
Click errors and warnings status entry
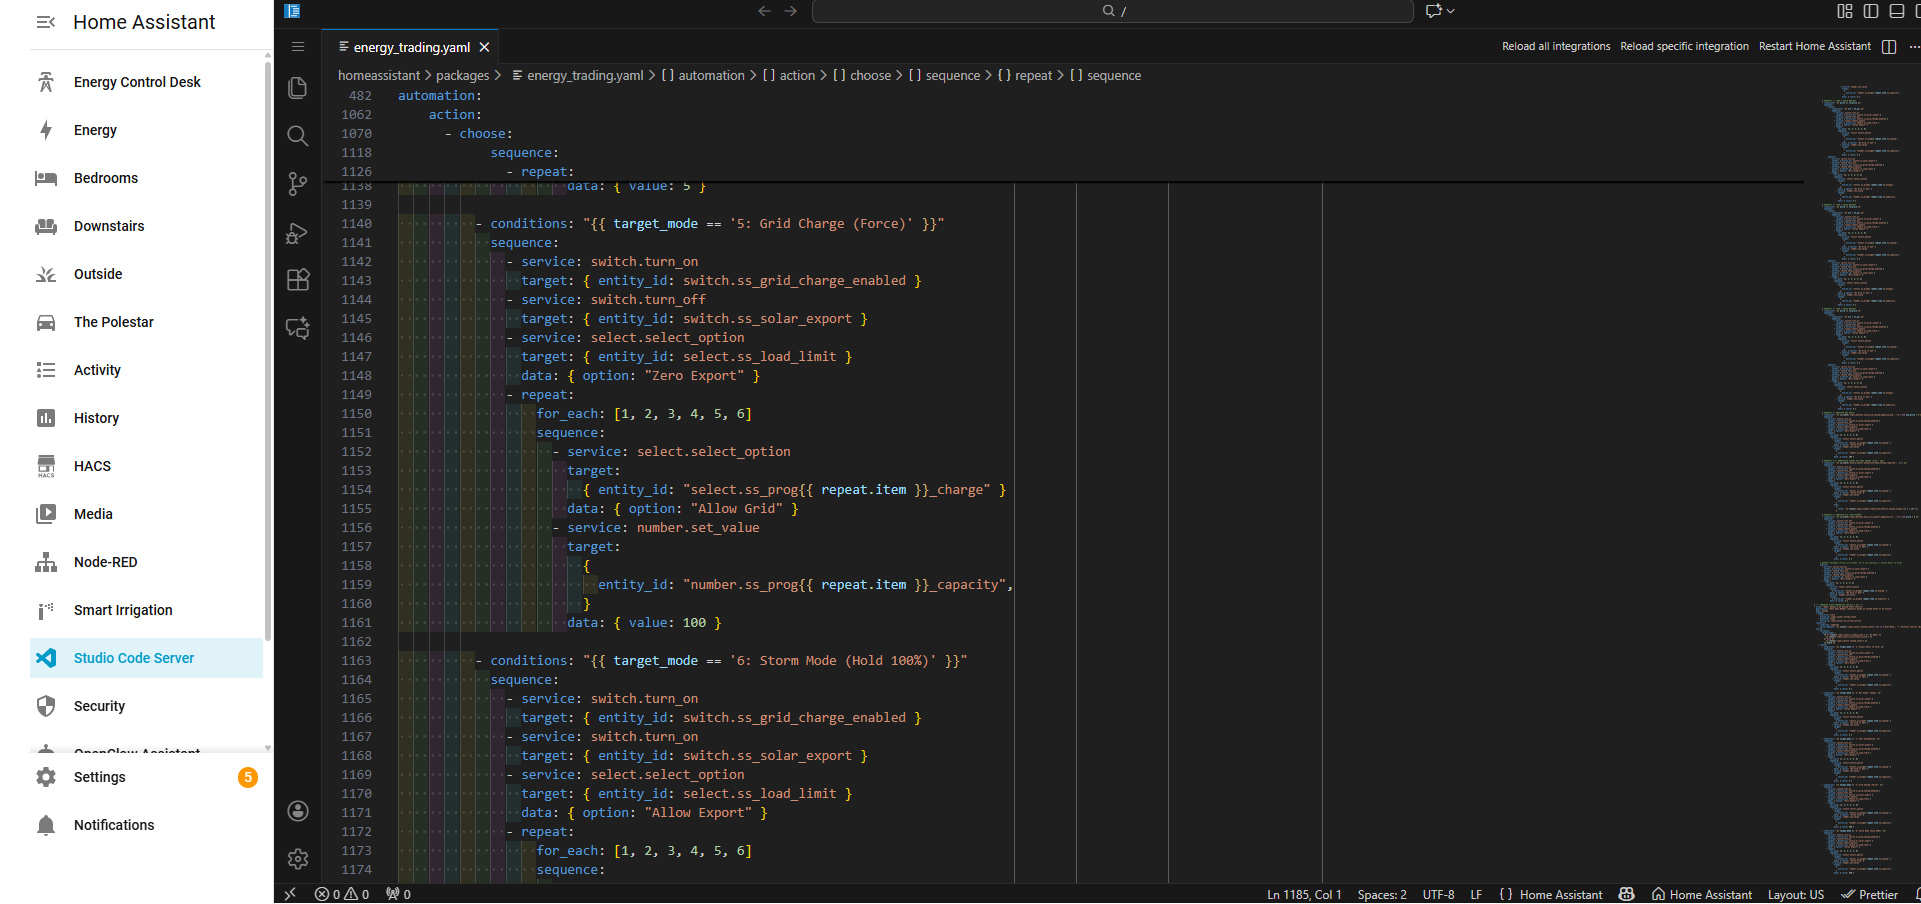pos(342,895)
